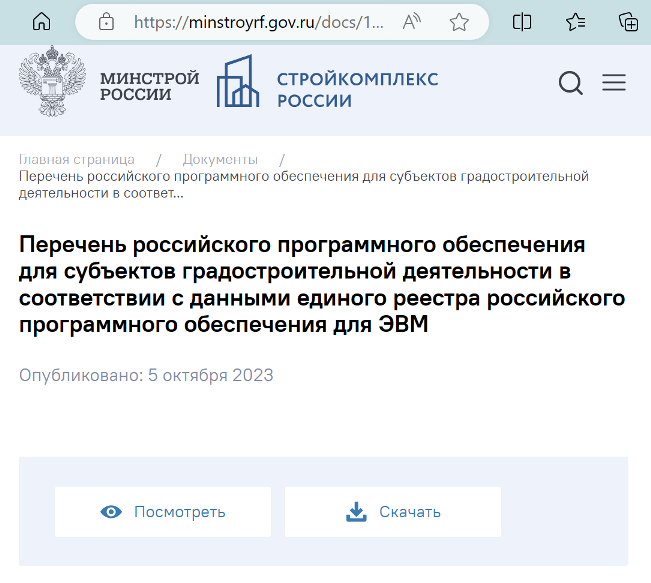Start Read aloud from the address bar
The height and width of the screenshot is (583, 651).
pos(412,22)
